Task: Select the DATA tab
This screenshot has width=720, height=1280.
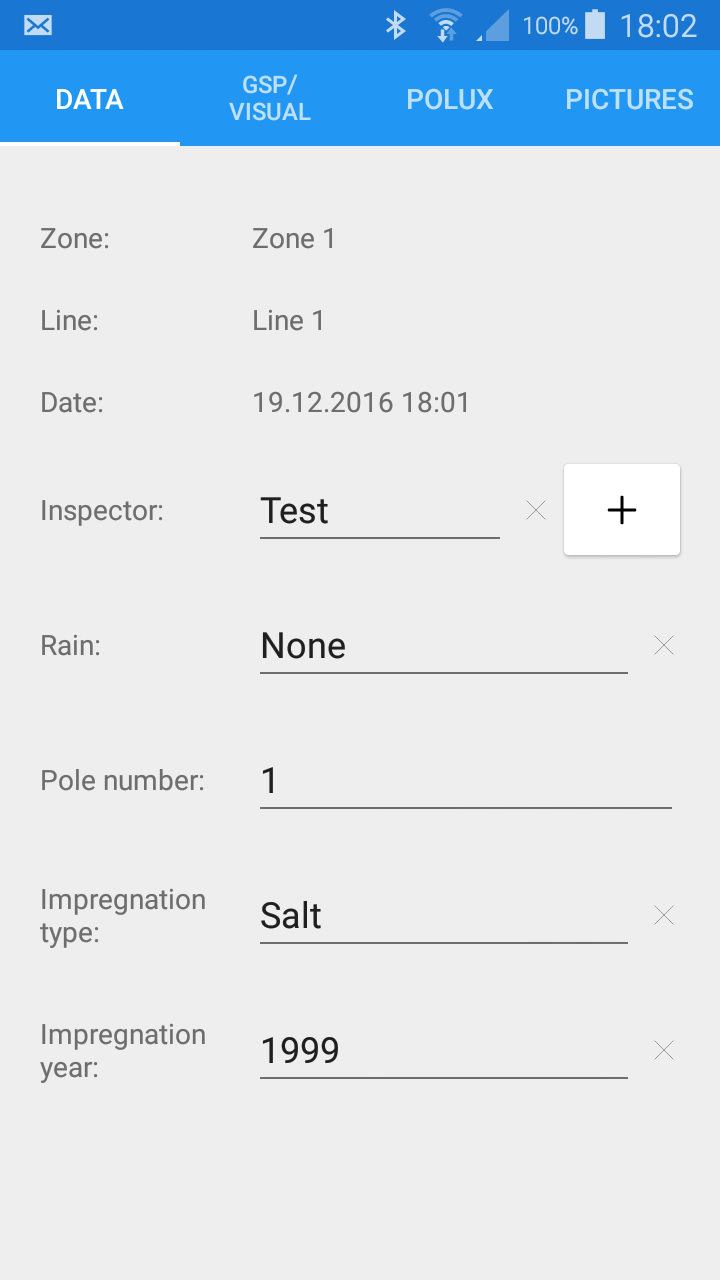Action: 90,99
